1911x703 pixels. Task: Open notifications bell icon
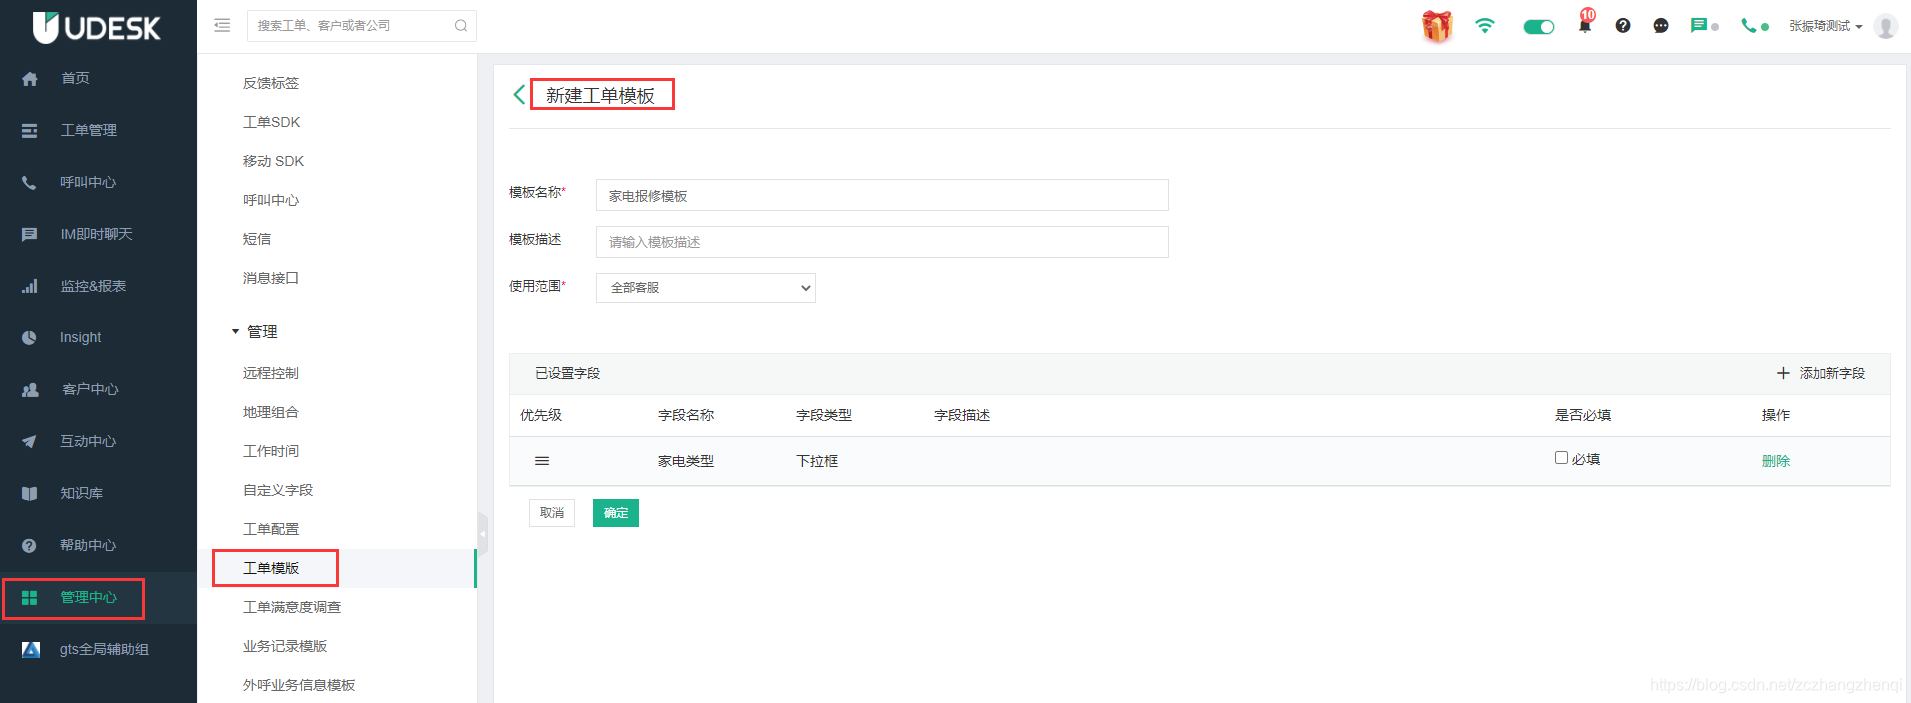[1585, 26]
